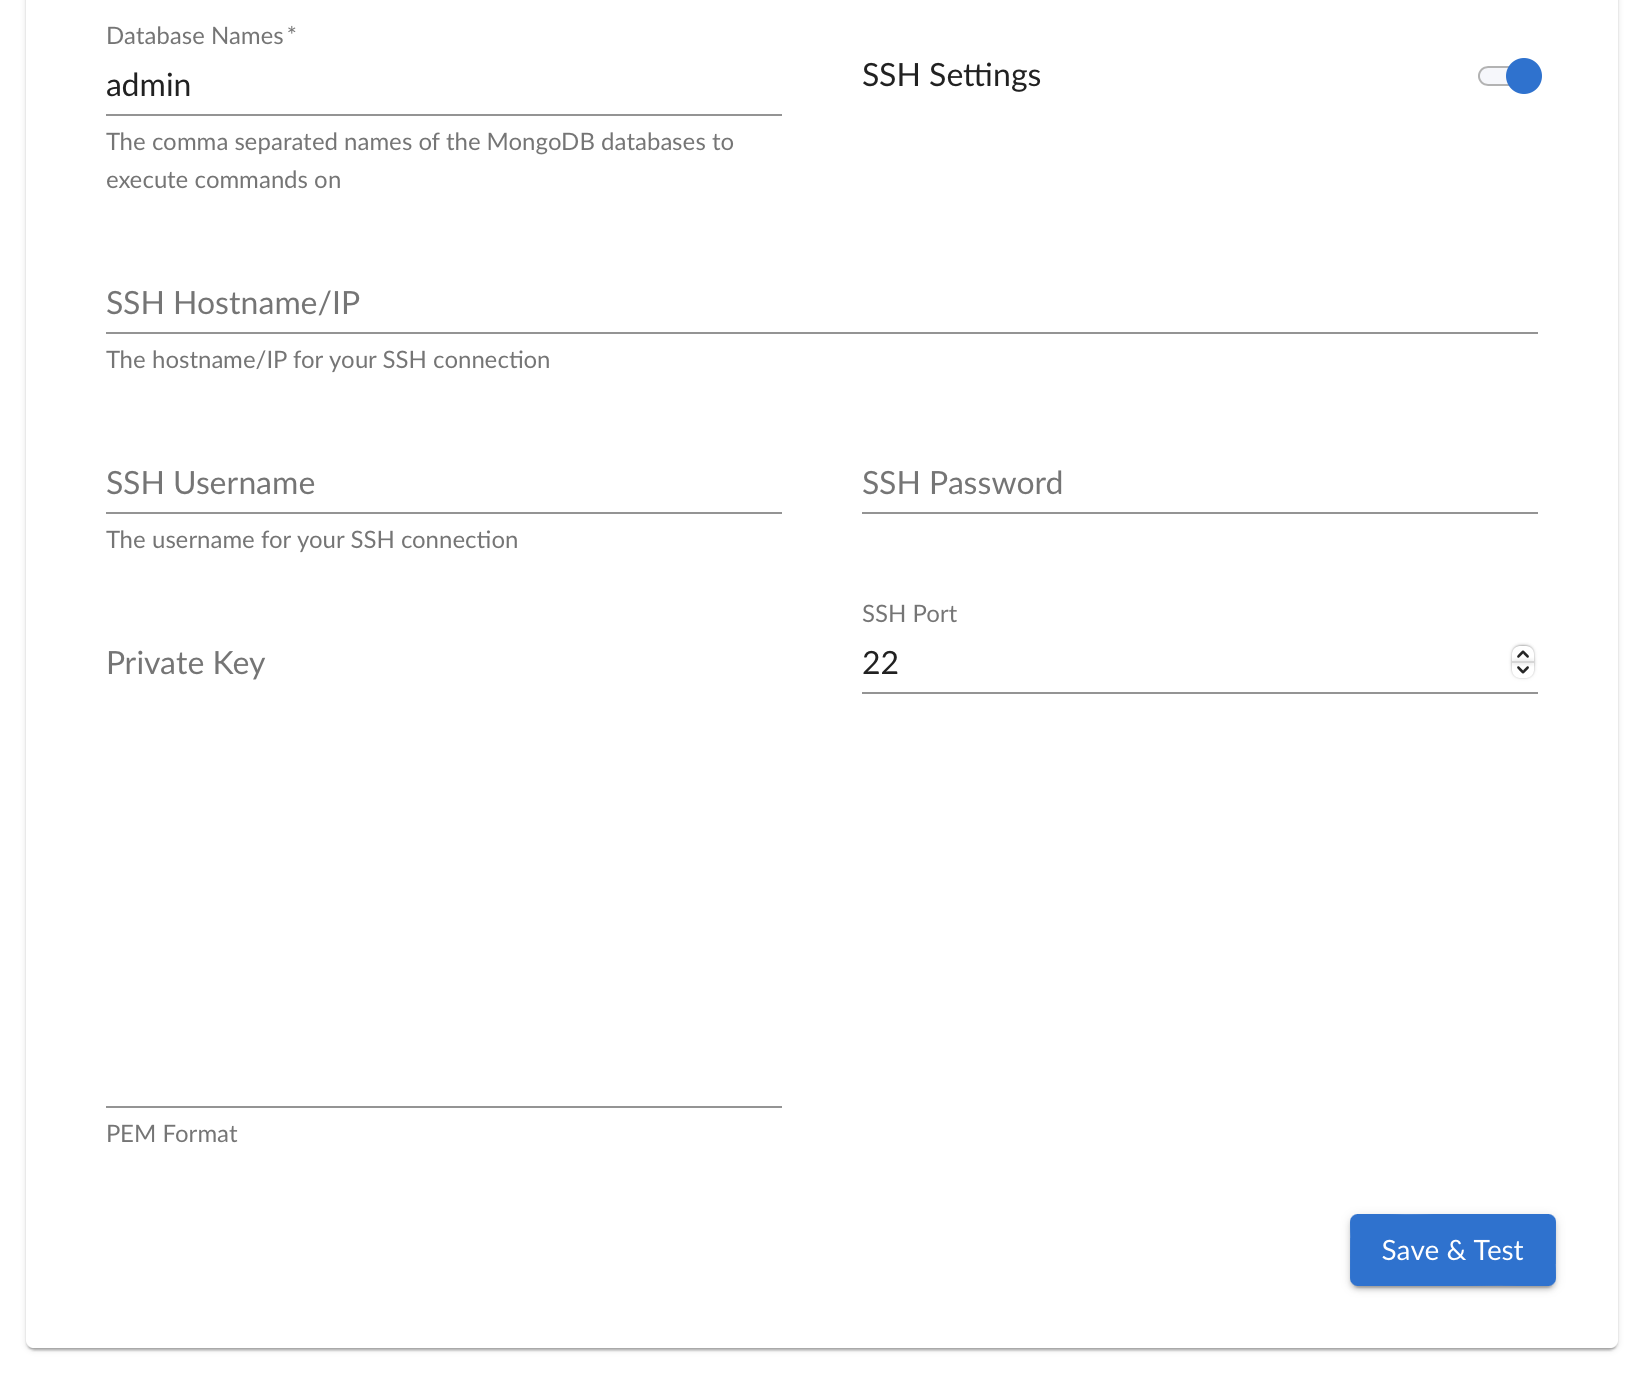Toggle the SSH Settings switch

[x=1509, y=76]
